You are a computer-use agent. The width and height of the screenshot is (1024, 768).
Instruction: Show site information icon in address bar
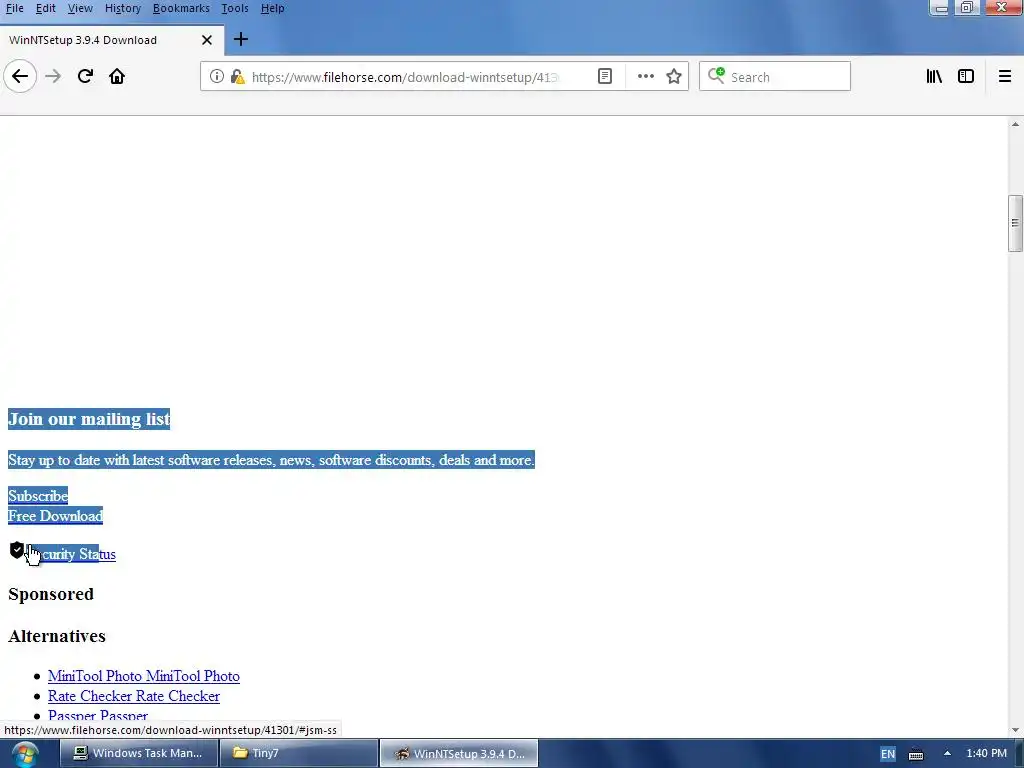coord(216,76)
